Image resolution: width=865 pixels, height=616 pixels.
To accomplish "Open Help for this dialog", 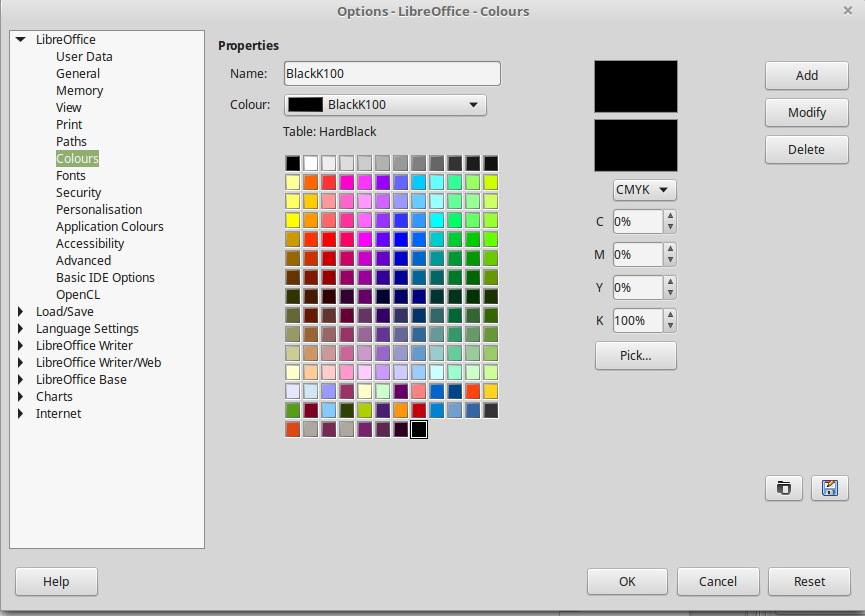I will click(56, 582).
